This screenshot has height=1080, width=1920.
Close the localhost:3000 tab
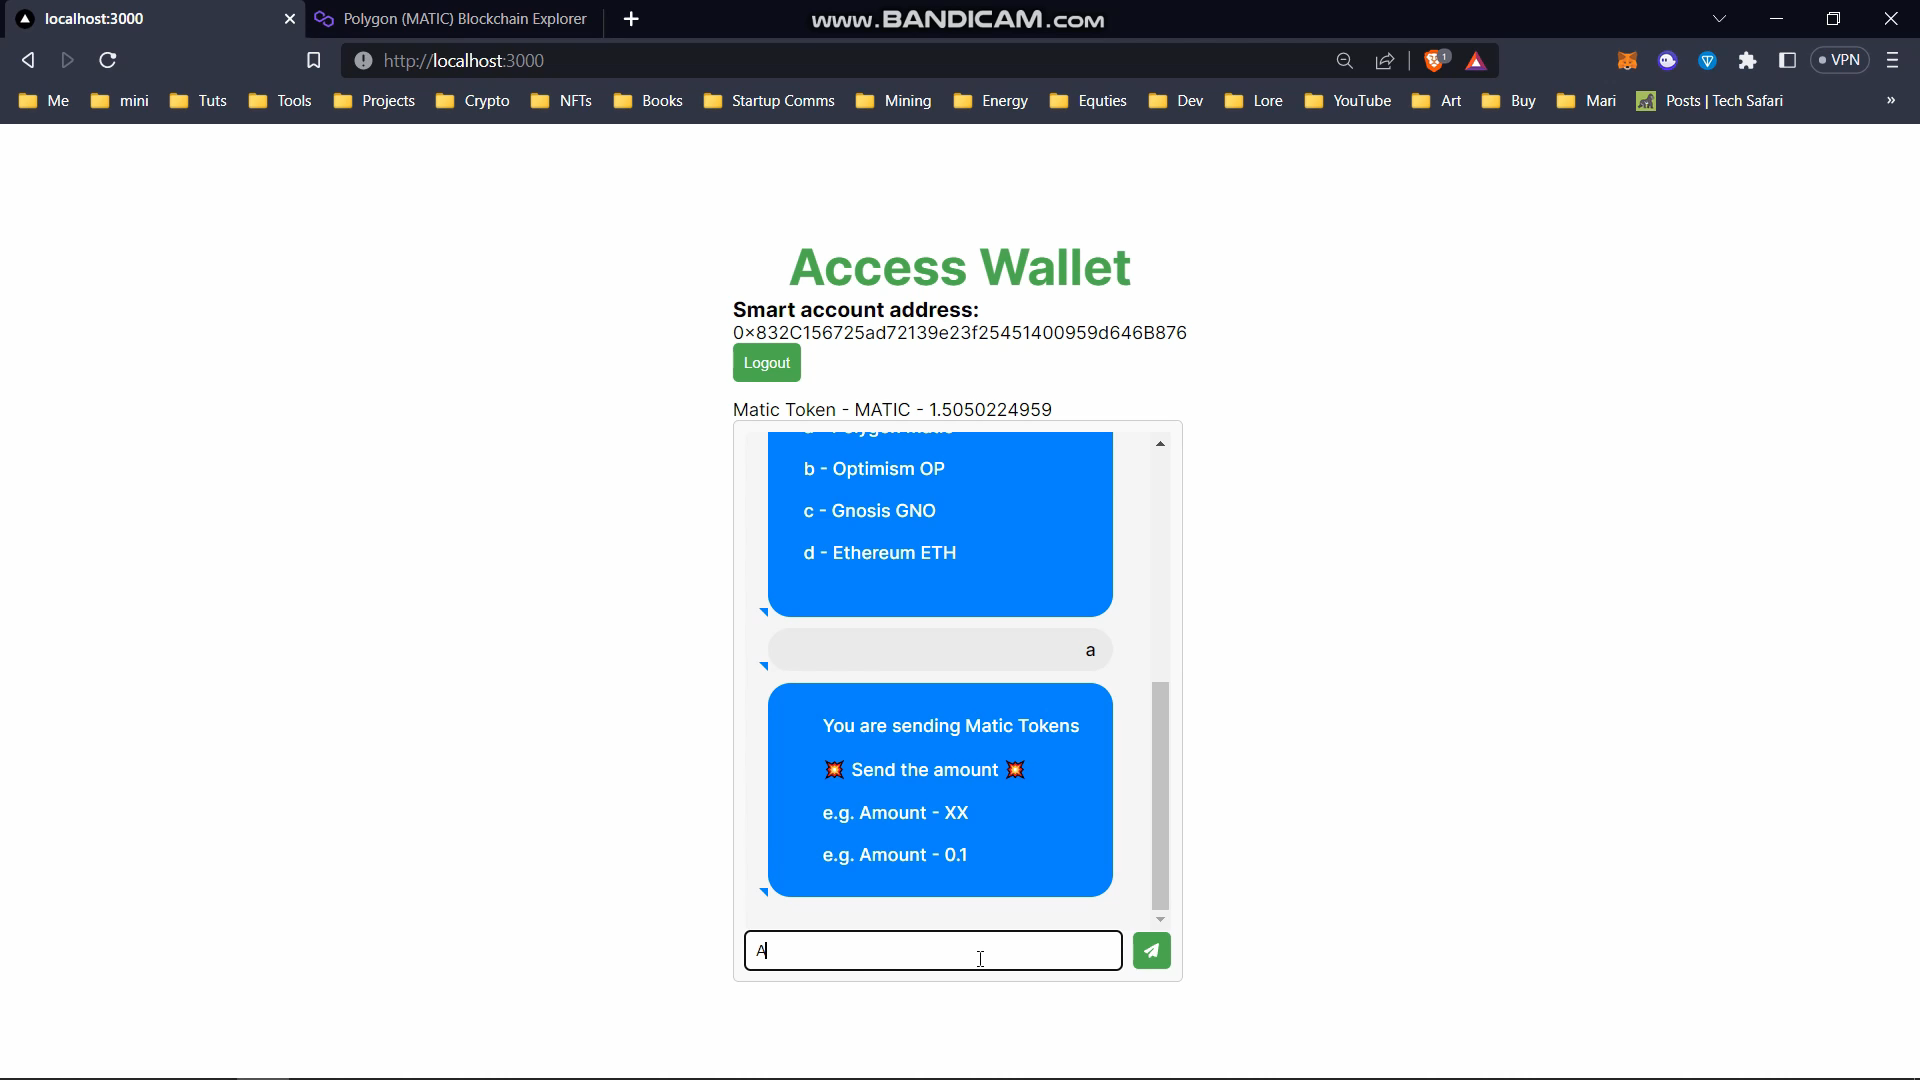[x=290, y=19]
